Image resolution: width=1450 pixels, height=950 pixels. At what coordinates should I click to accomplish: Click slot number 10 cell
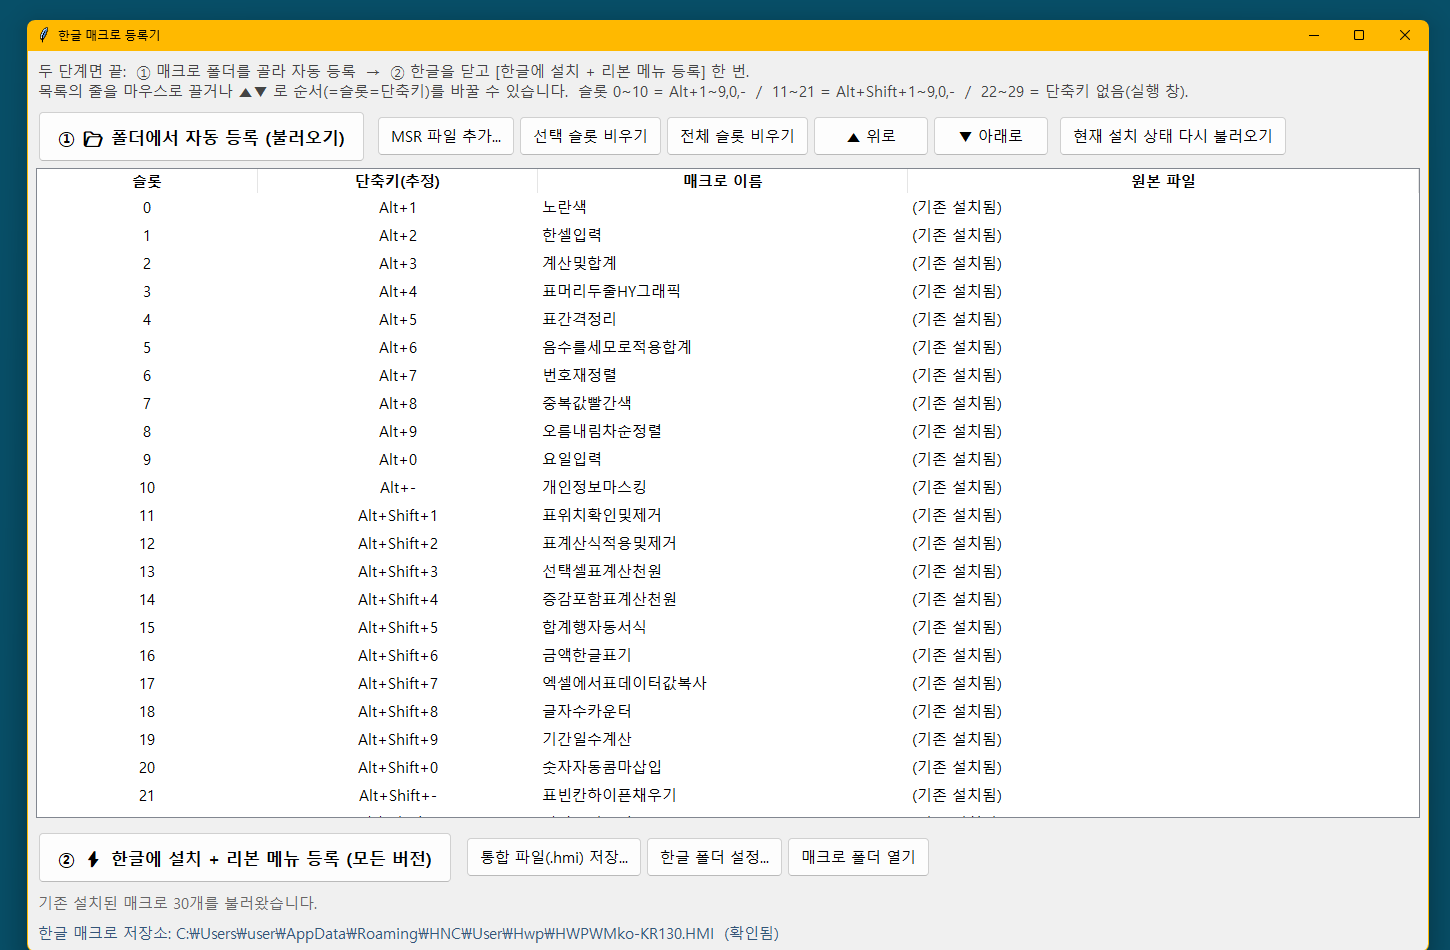pos(147,488)
